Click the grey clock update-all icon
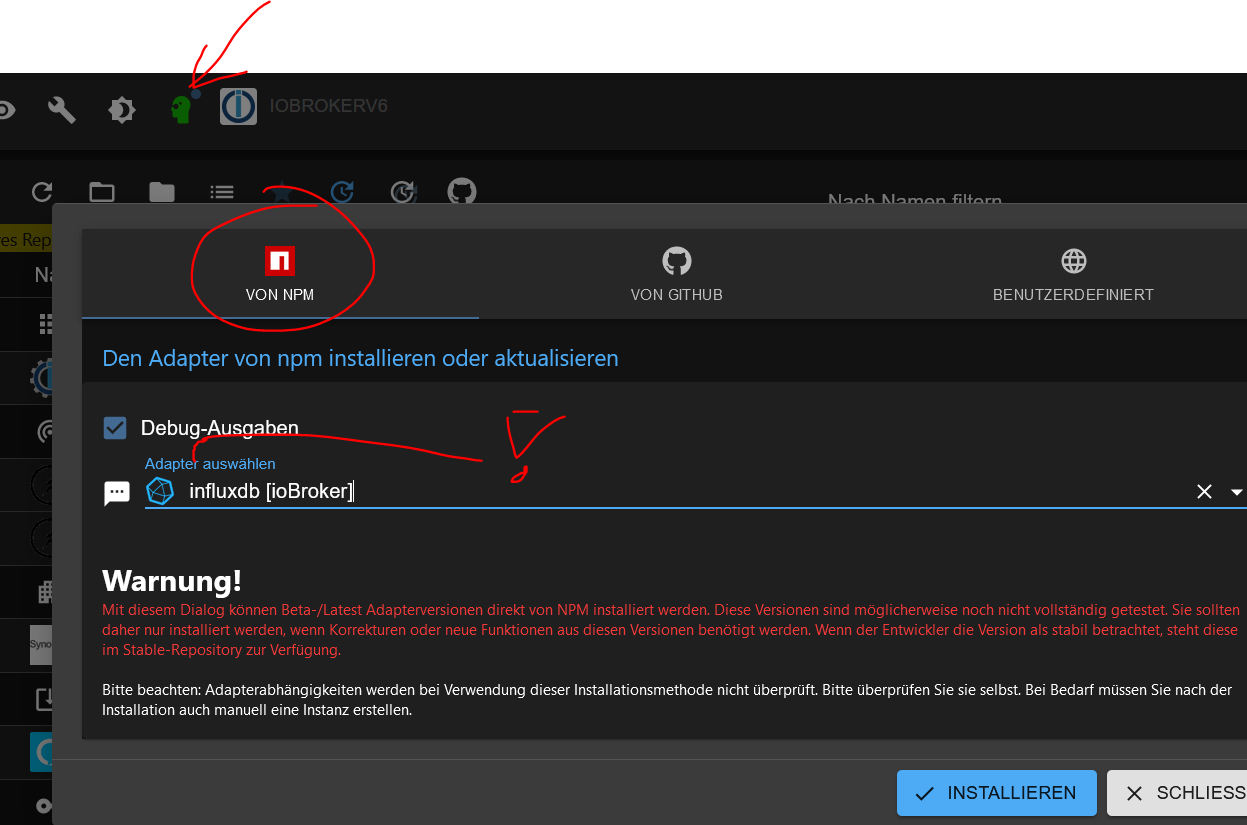 [402, 192]
